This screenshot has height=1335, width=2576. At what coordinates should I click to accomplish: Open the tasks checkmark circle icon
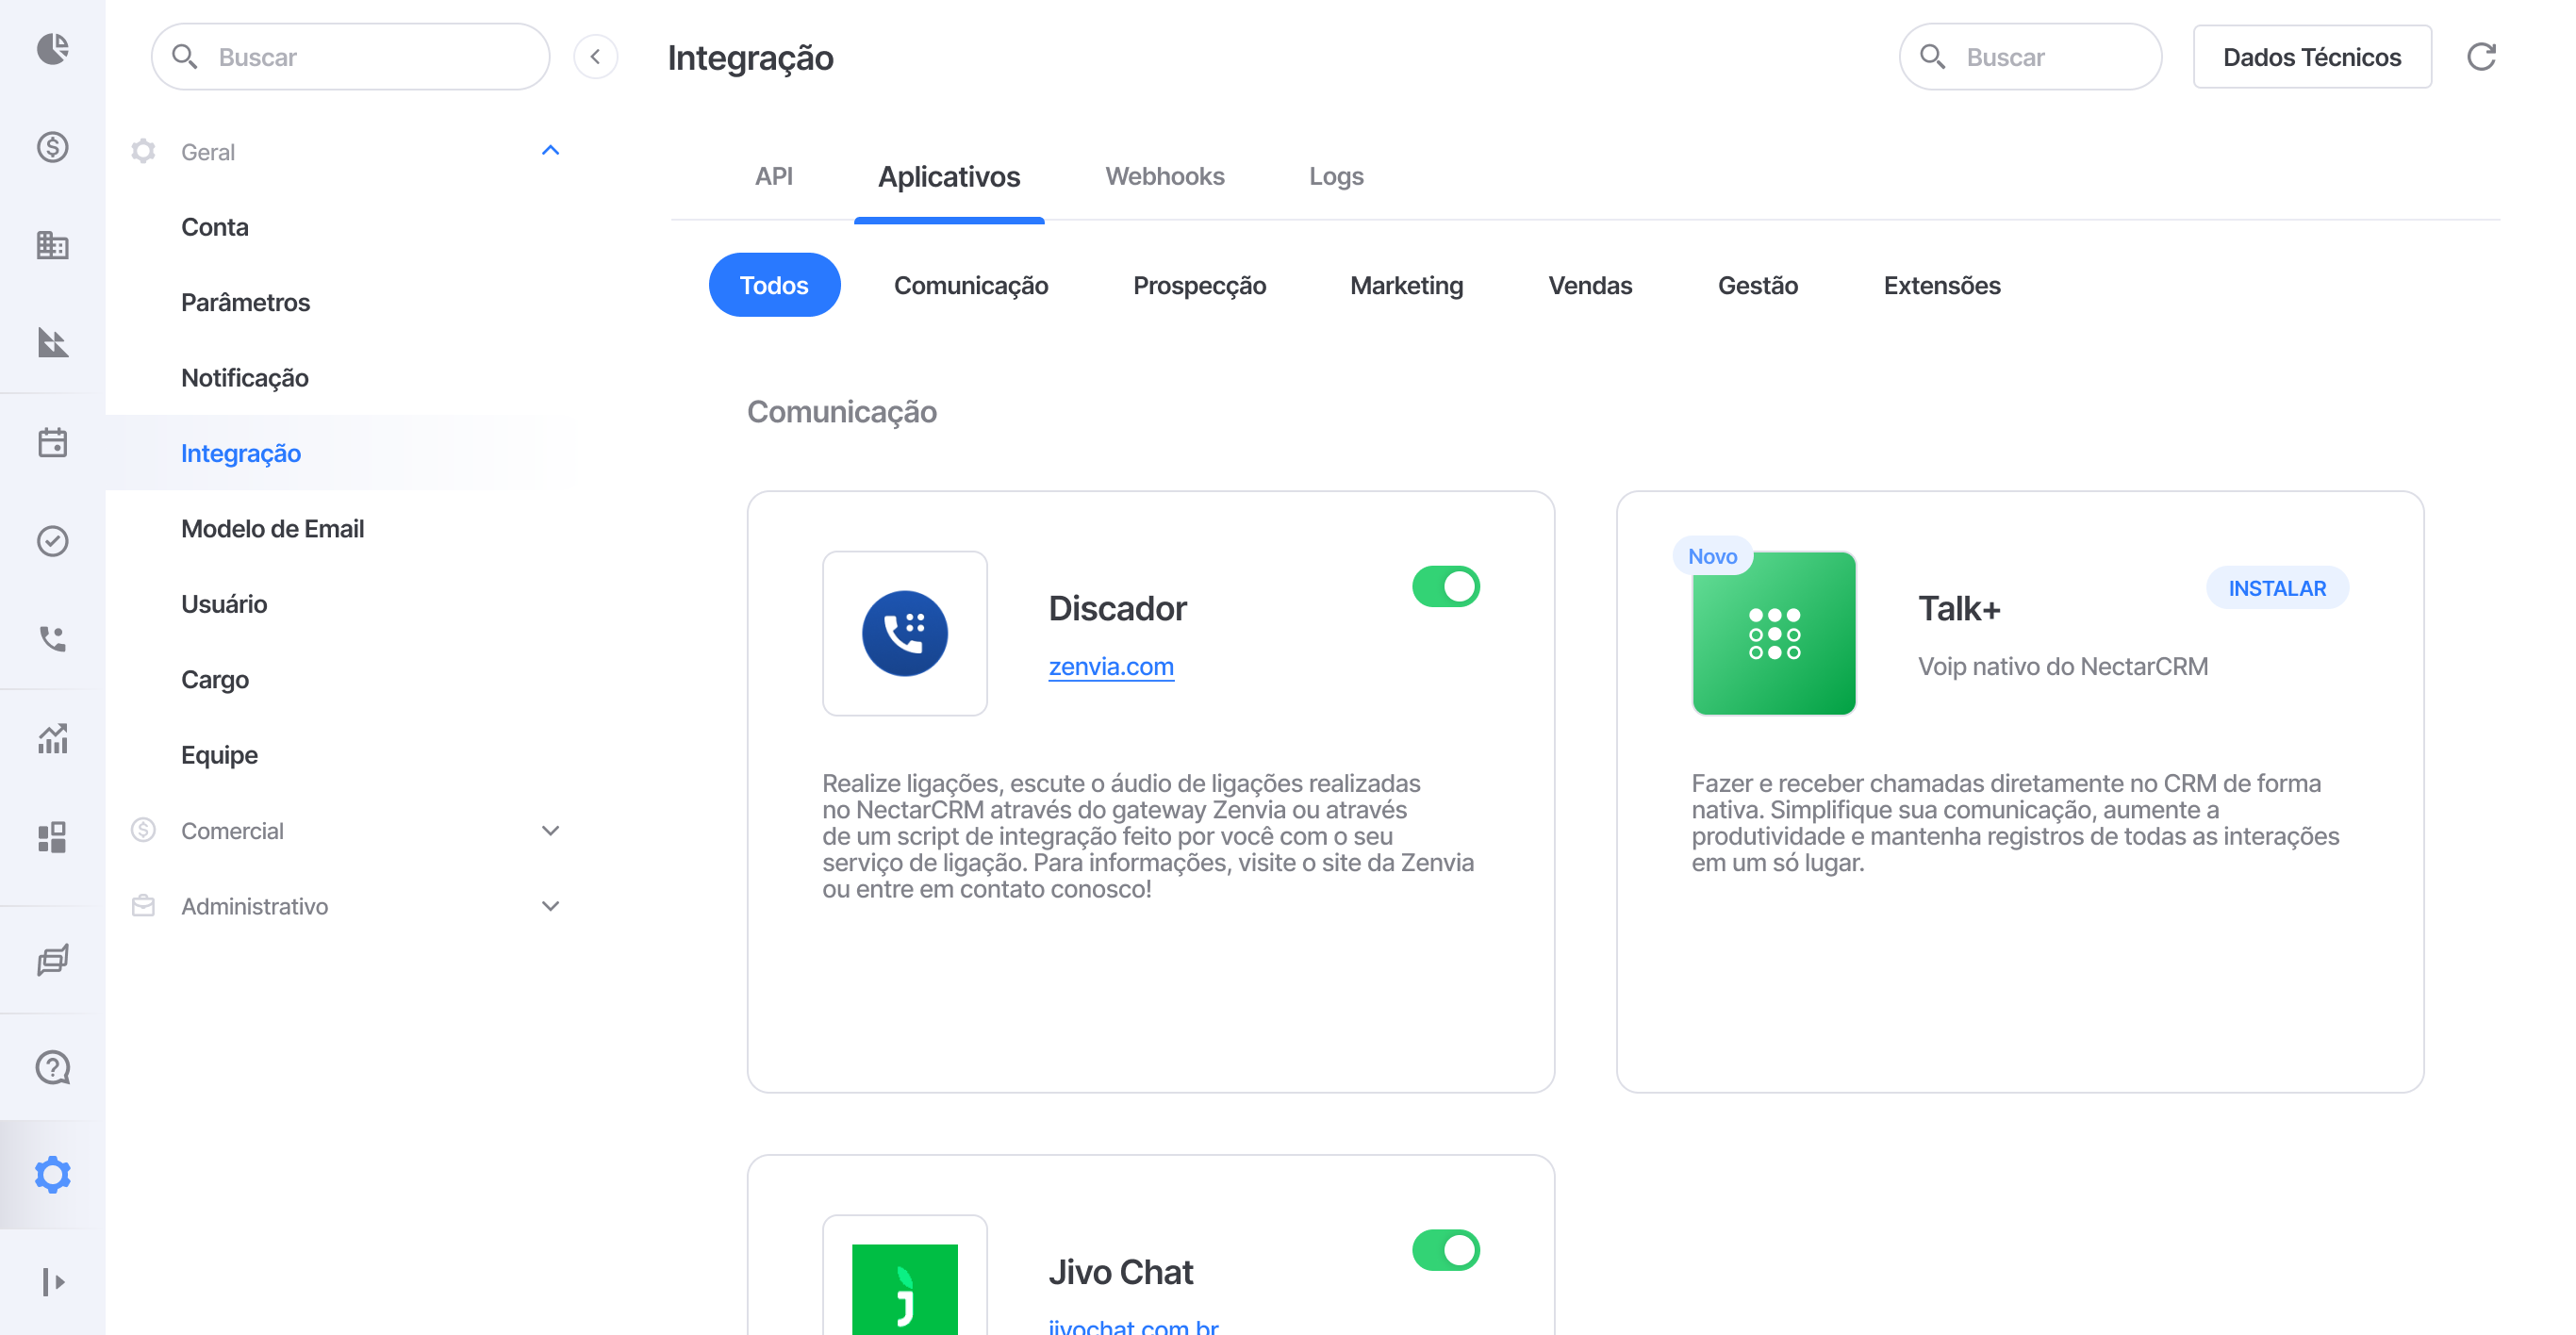52,541
